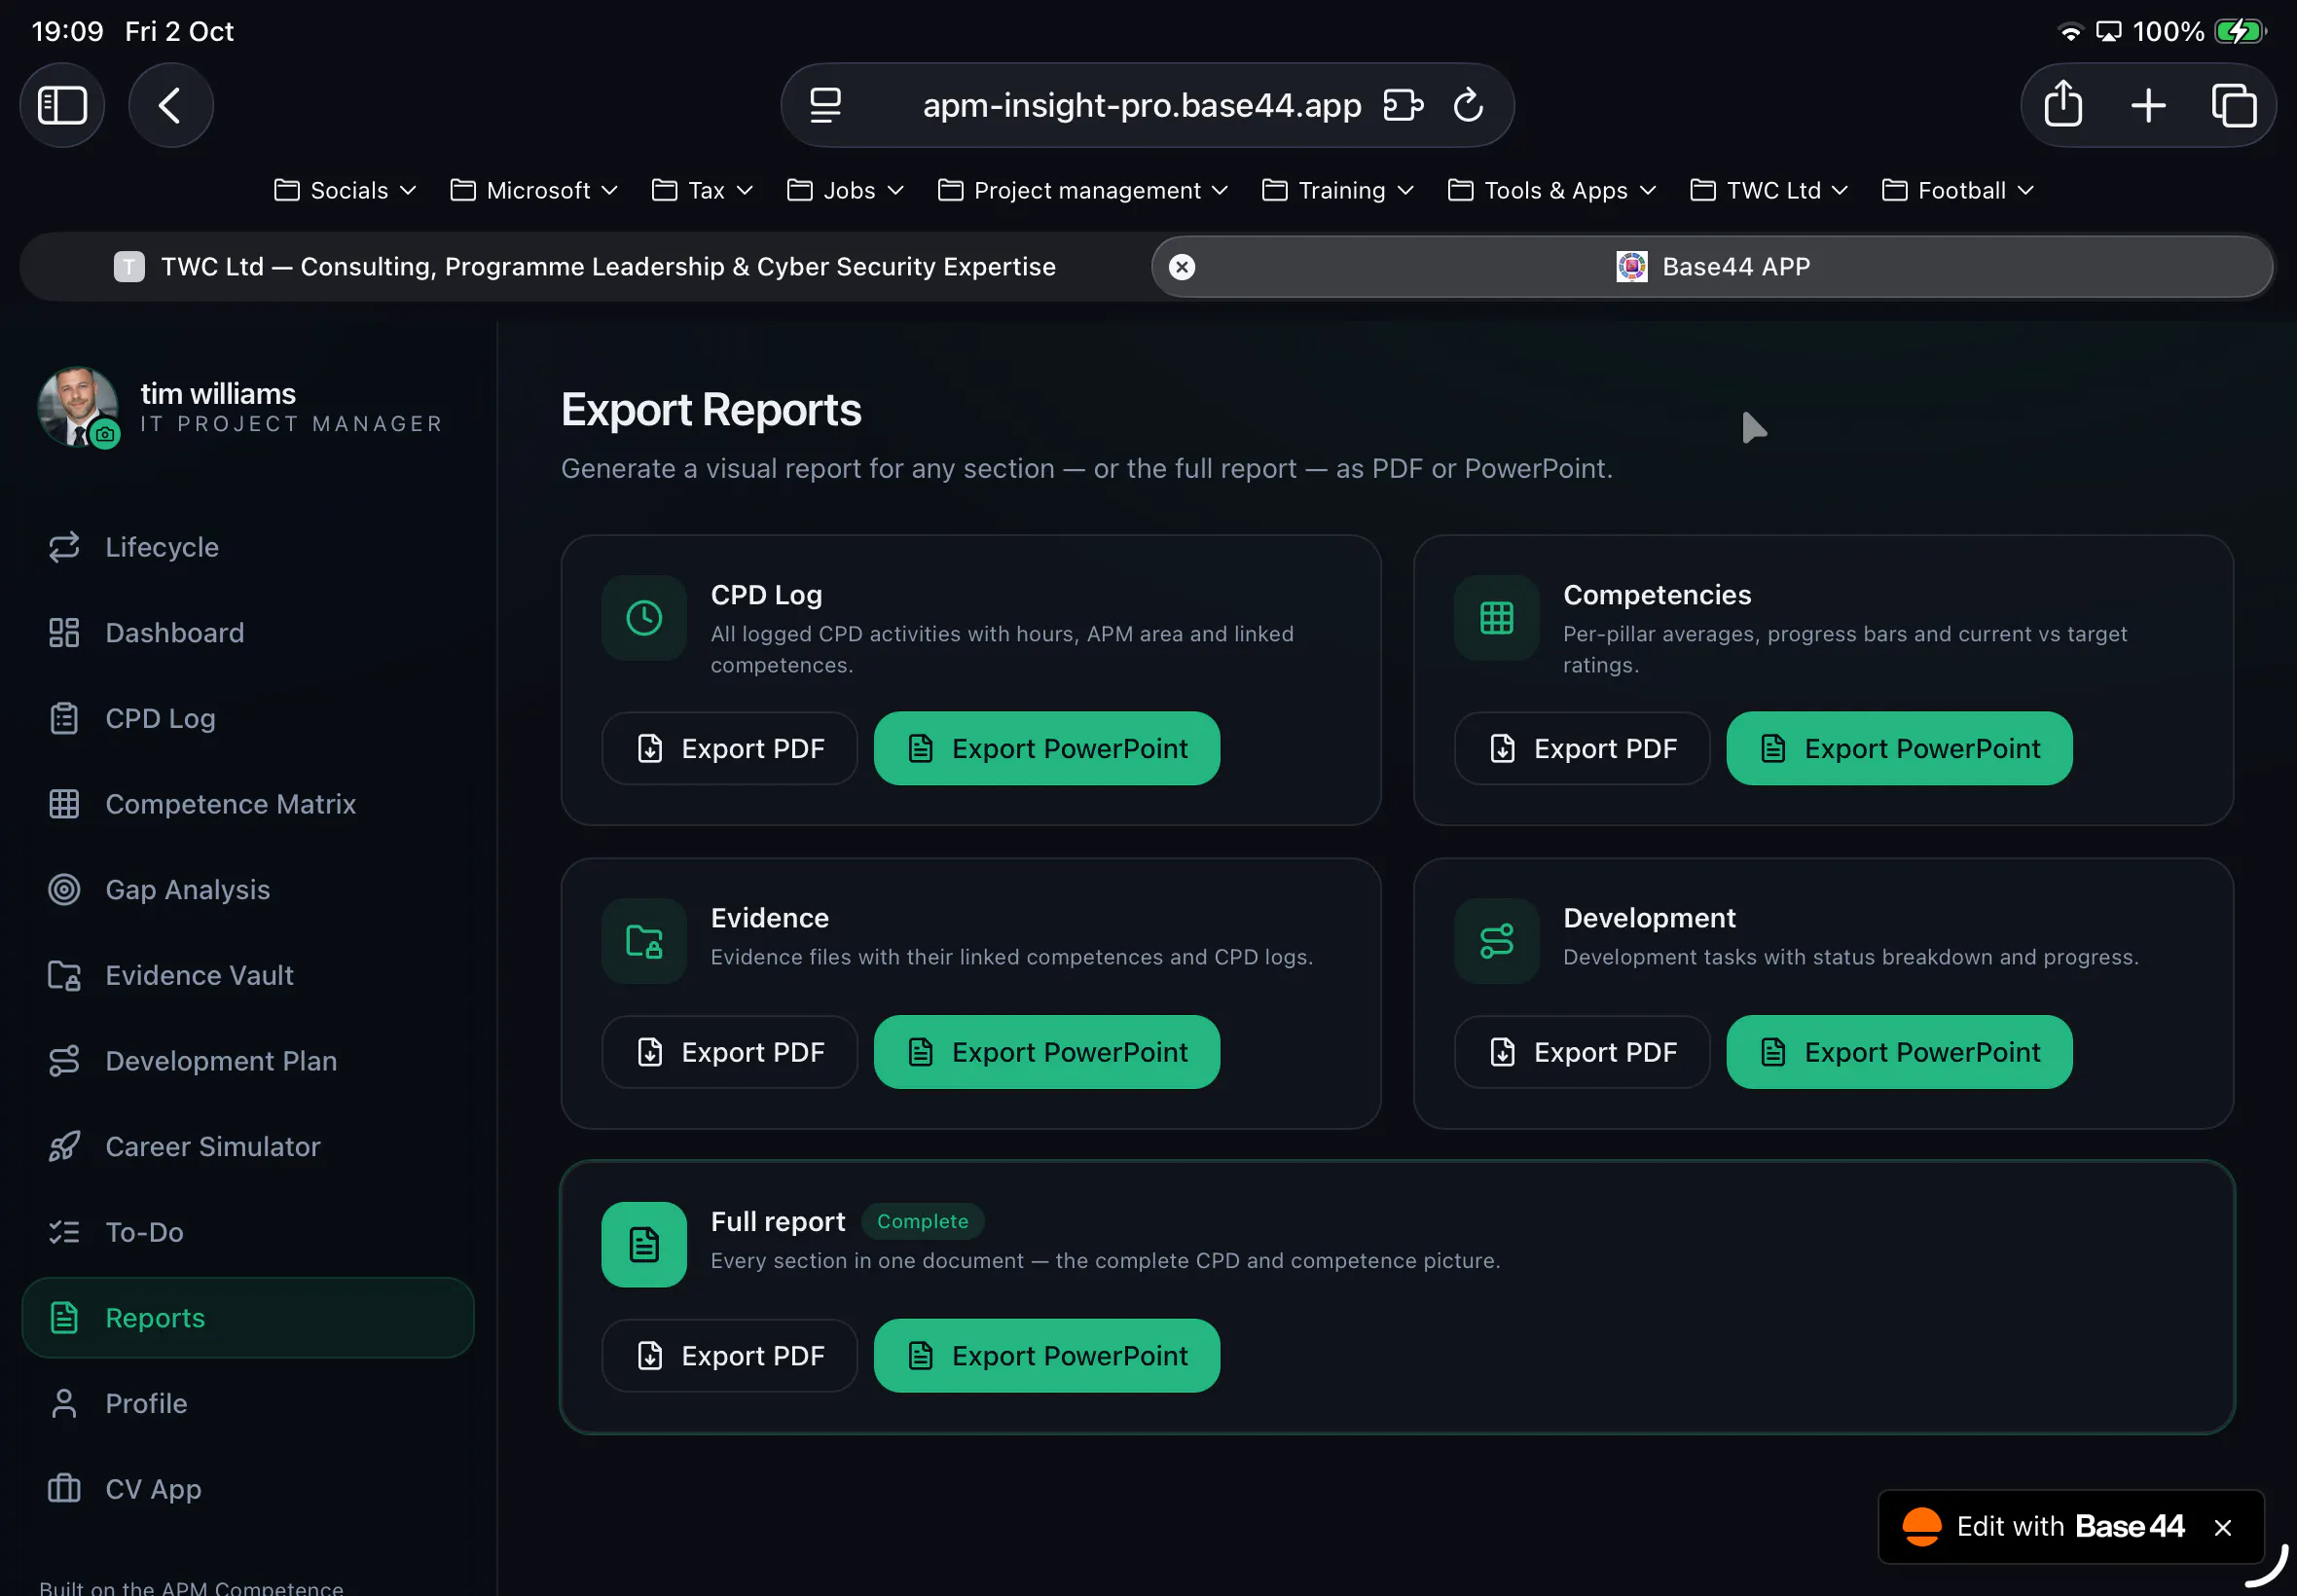Image resolution: width=2297 pixels, height=1596 pixels.
Task: Open Lifecycle in the sidebar
Action: tap(248, 547)
